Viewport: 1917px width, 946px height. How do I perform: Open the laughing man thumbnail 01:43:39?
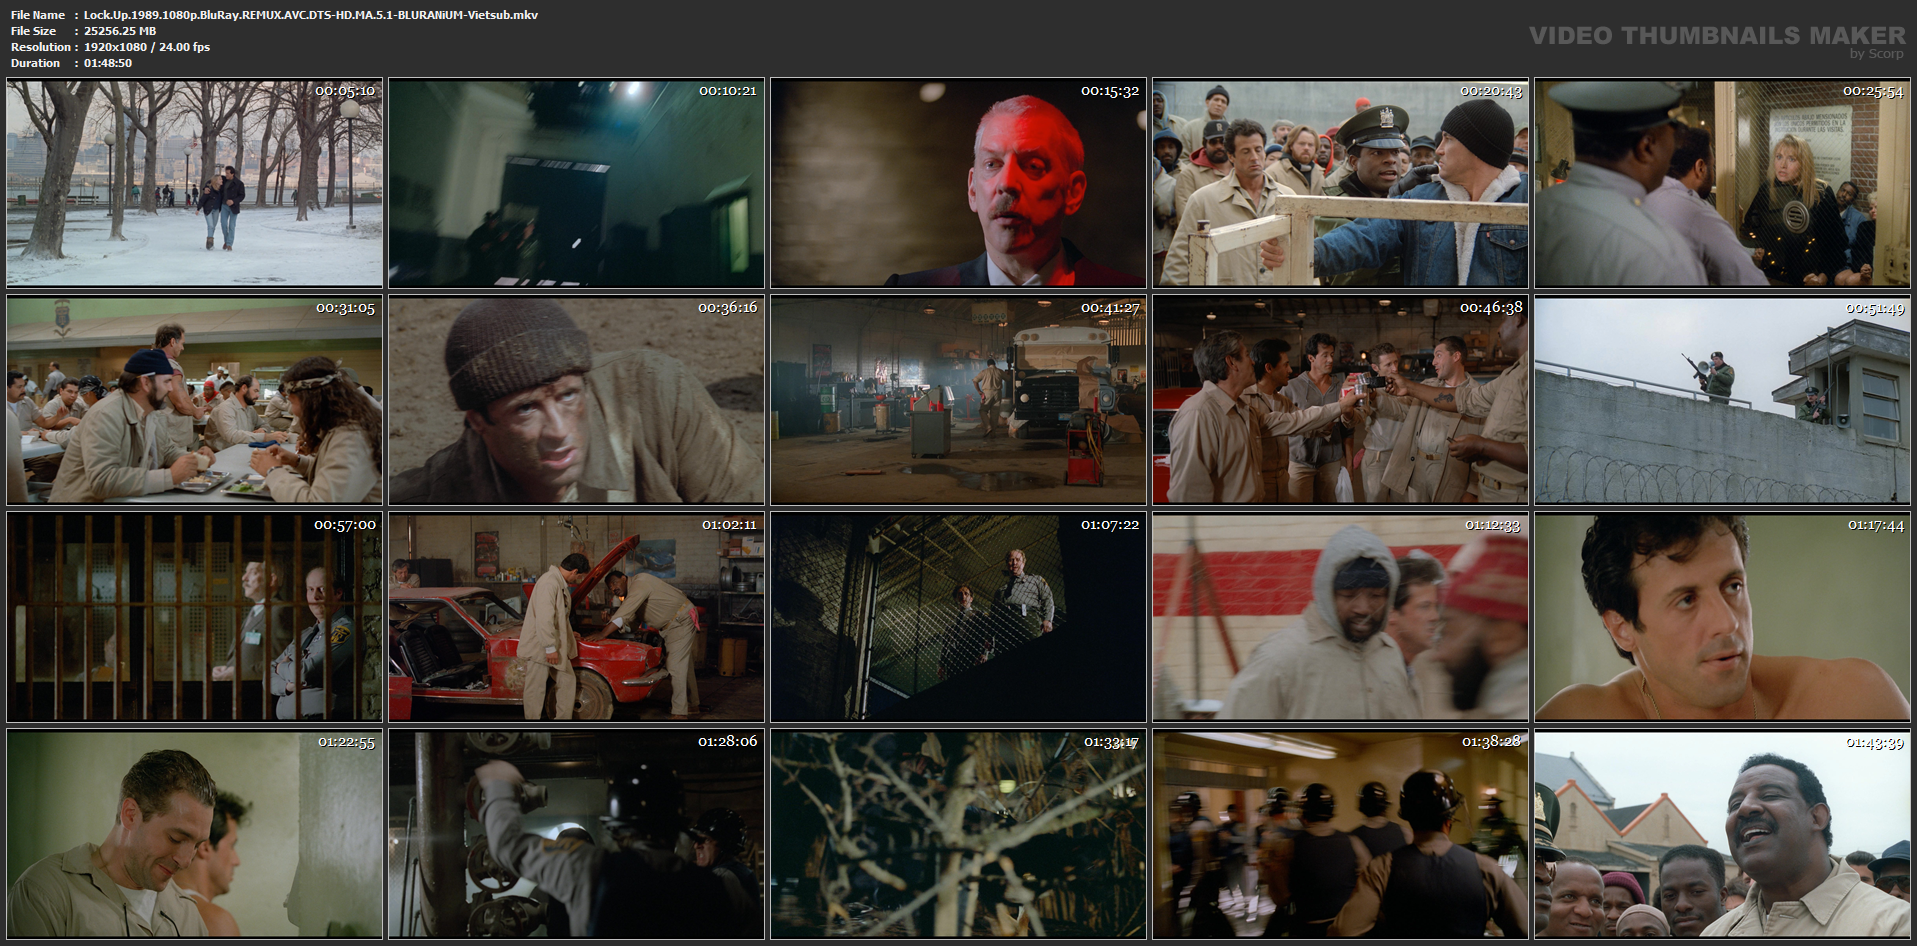tap(1722, 834)
